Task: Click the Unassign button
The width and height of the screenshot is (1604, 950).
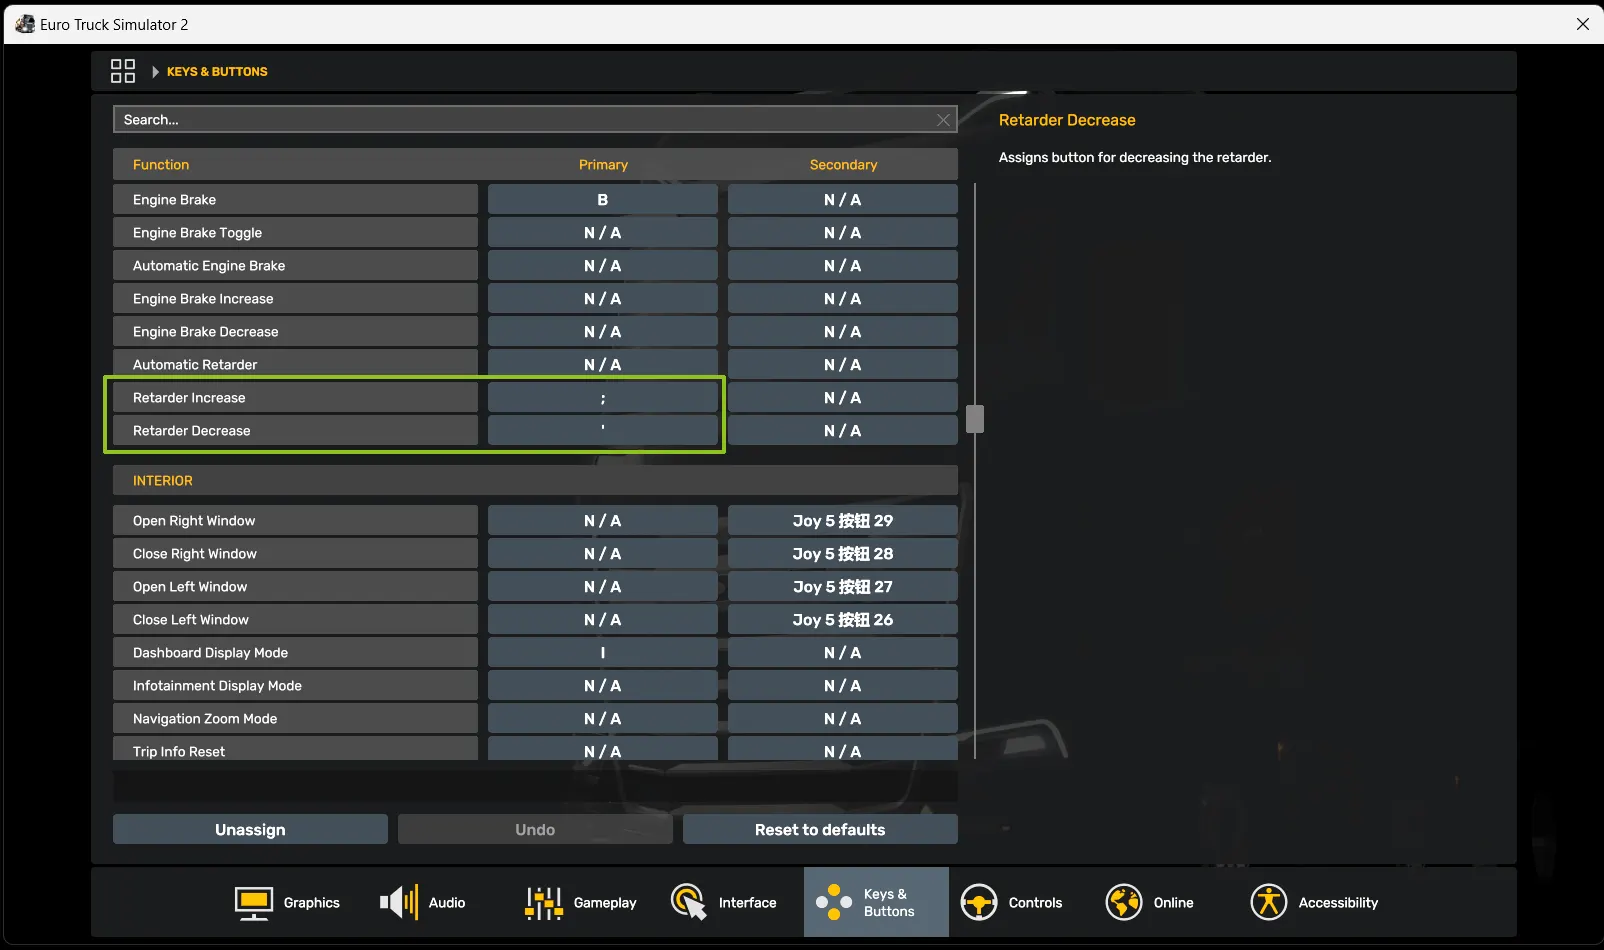Action: coord(250,829)
